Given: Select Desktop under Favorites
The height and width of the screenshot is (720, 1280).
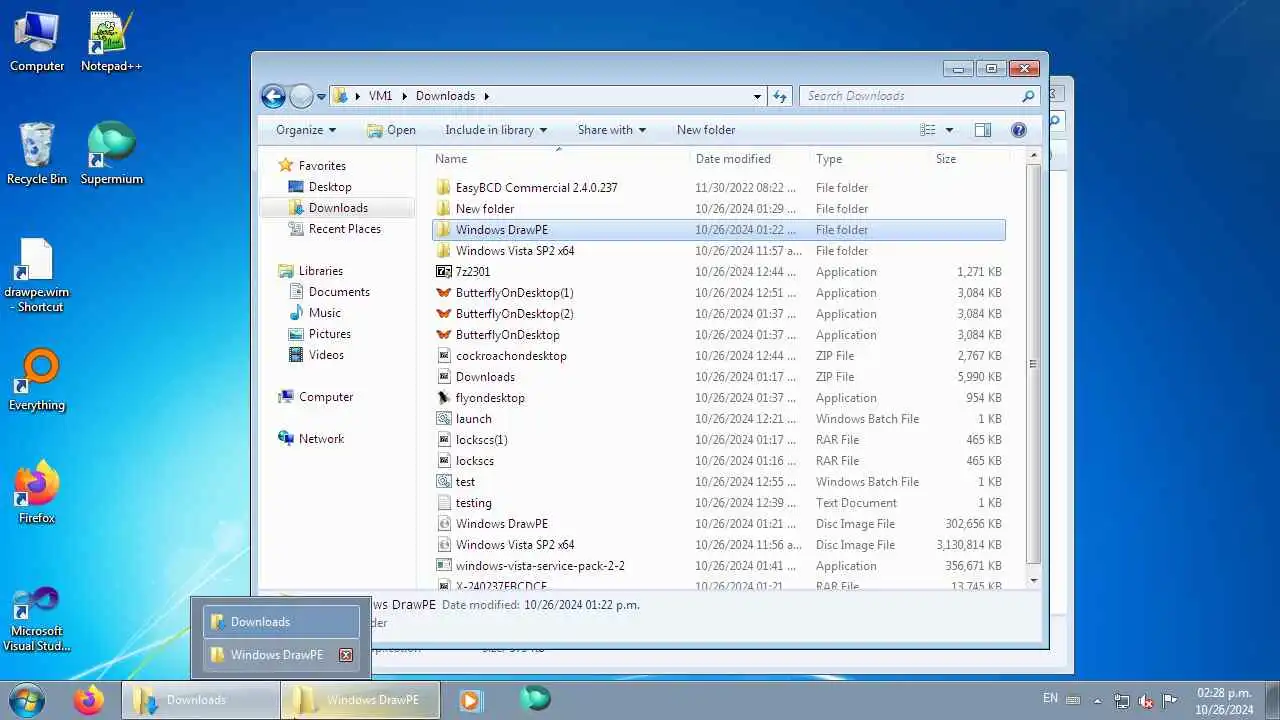Looking at the screenshot, I should click(x=330, y=187).
